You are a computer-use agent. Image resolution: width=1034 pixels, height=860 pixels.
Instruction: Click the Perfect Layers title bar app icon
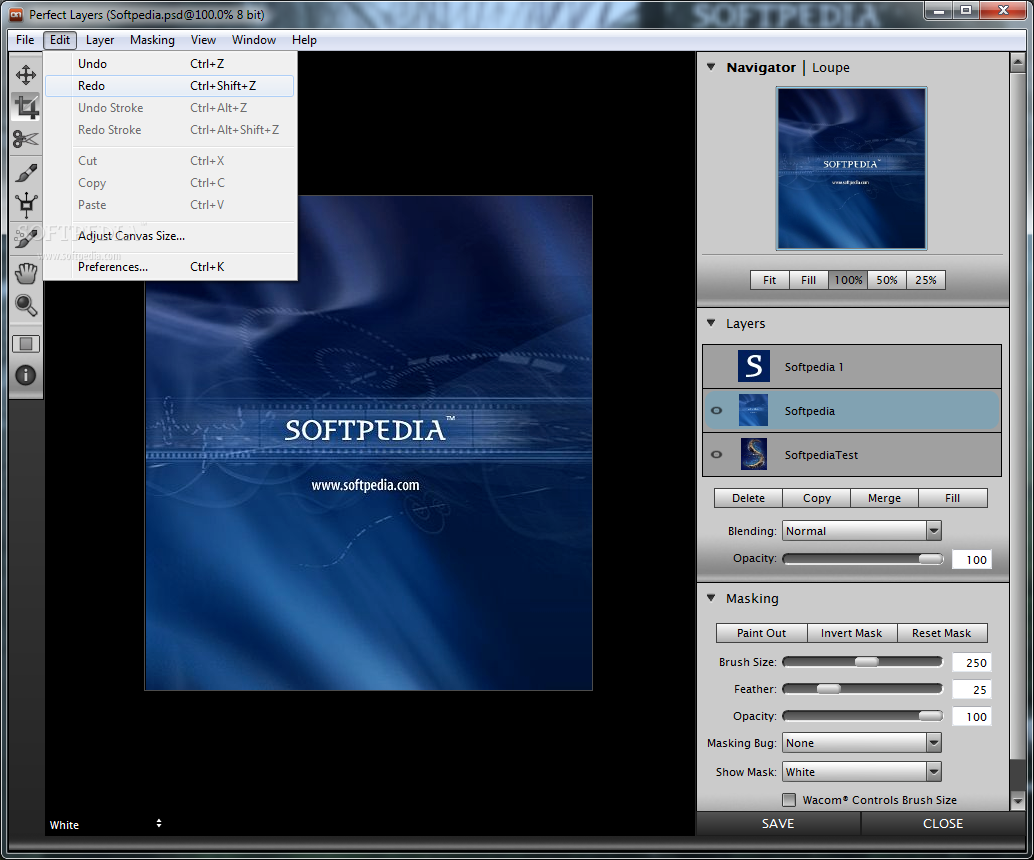point(16,14)
